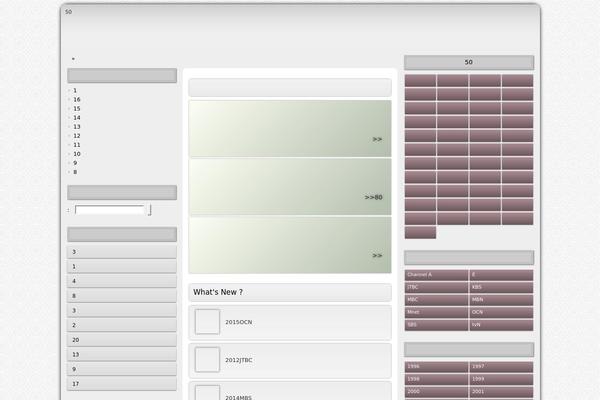Screen dimensions: 600x400
Task: Click the What's New ? heading bar
Action: point(290,292)
